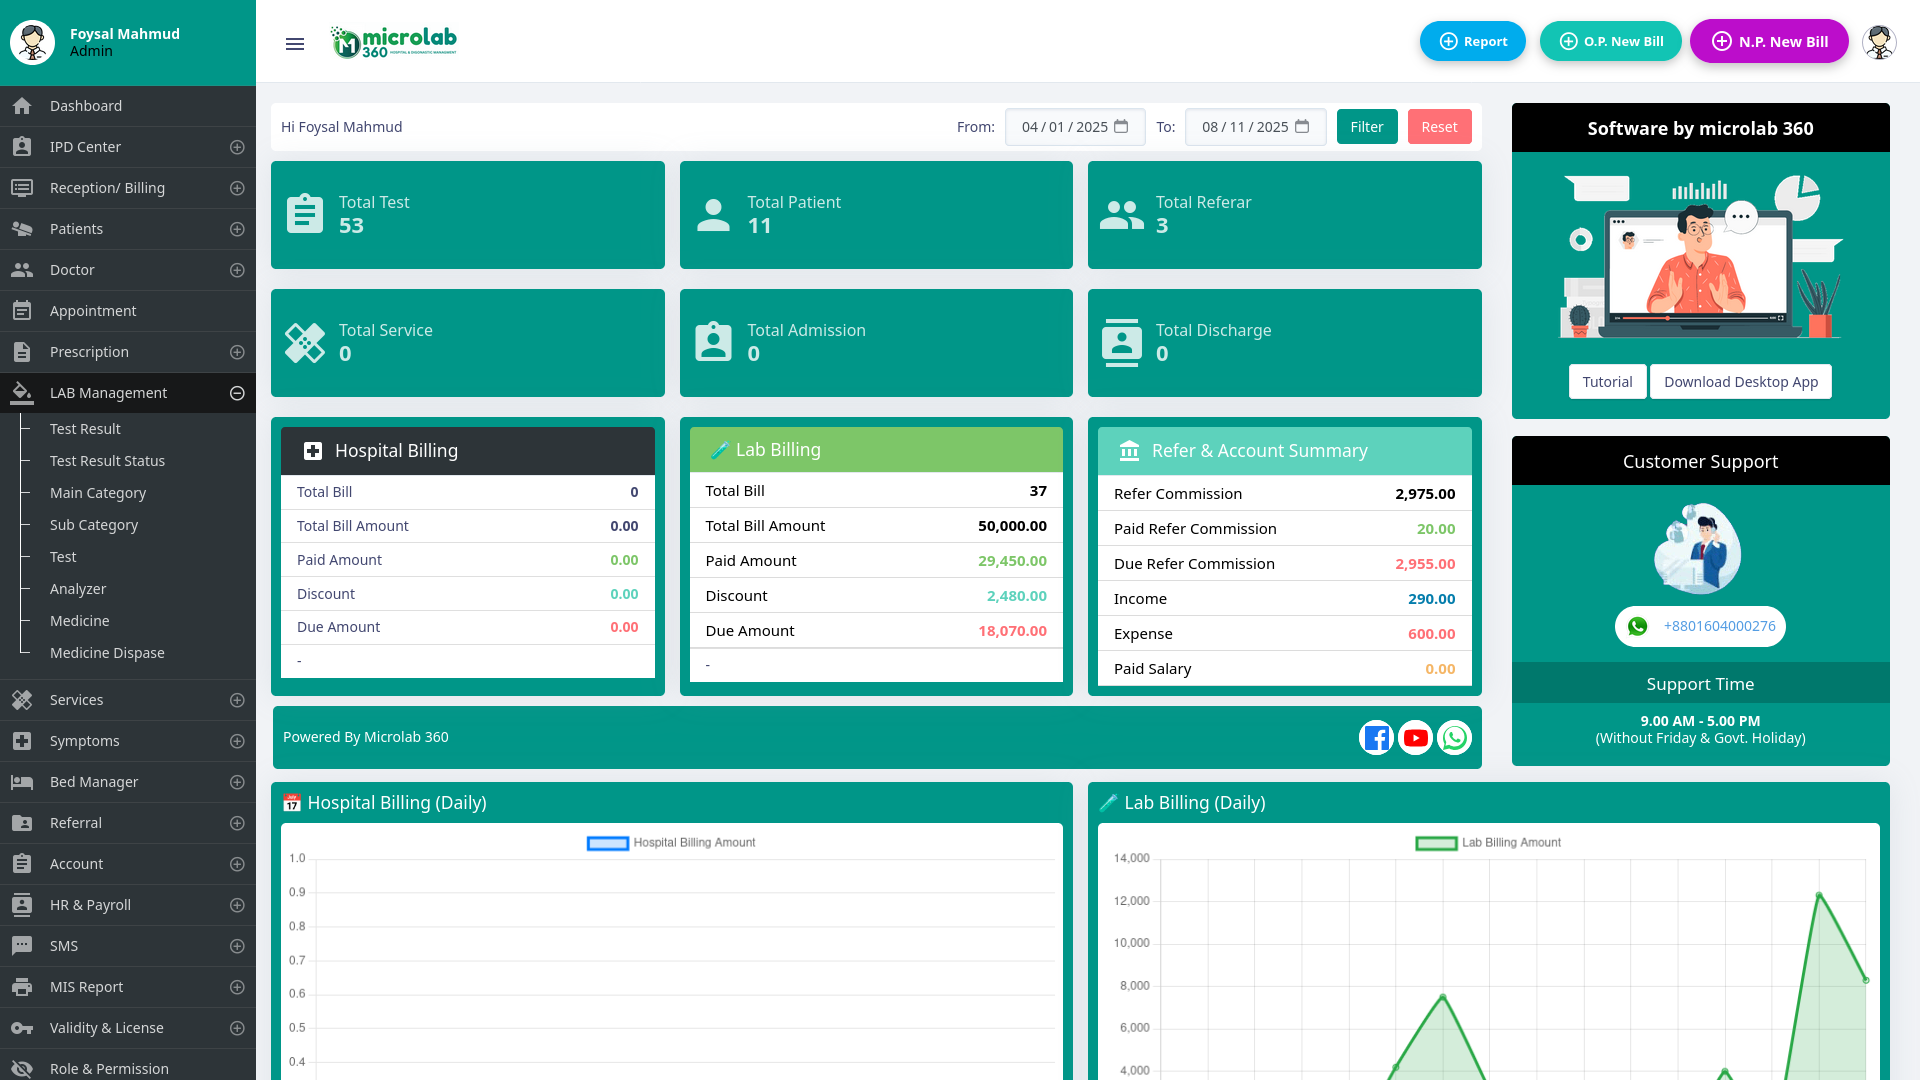Image resolution: width=1920 pixels, height=1080 pixels.
Task: Open the Facebook icon in footer
Action: click(x=1376, y=738)
